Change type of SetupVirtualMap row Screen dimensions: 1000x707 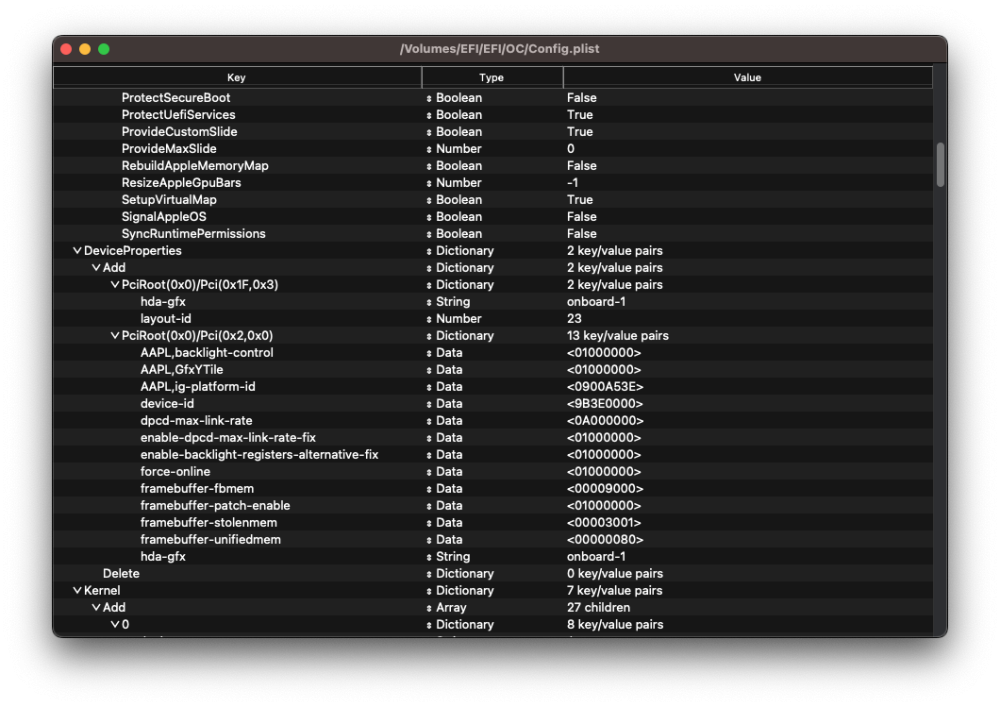pos(429,200)
